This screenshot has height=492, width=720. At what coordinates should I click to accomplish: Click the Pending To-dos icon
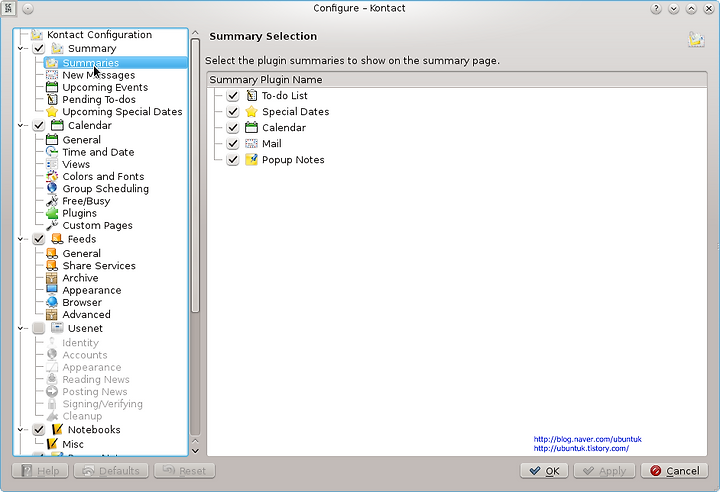point(52,100)
